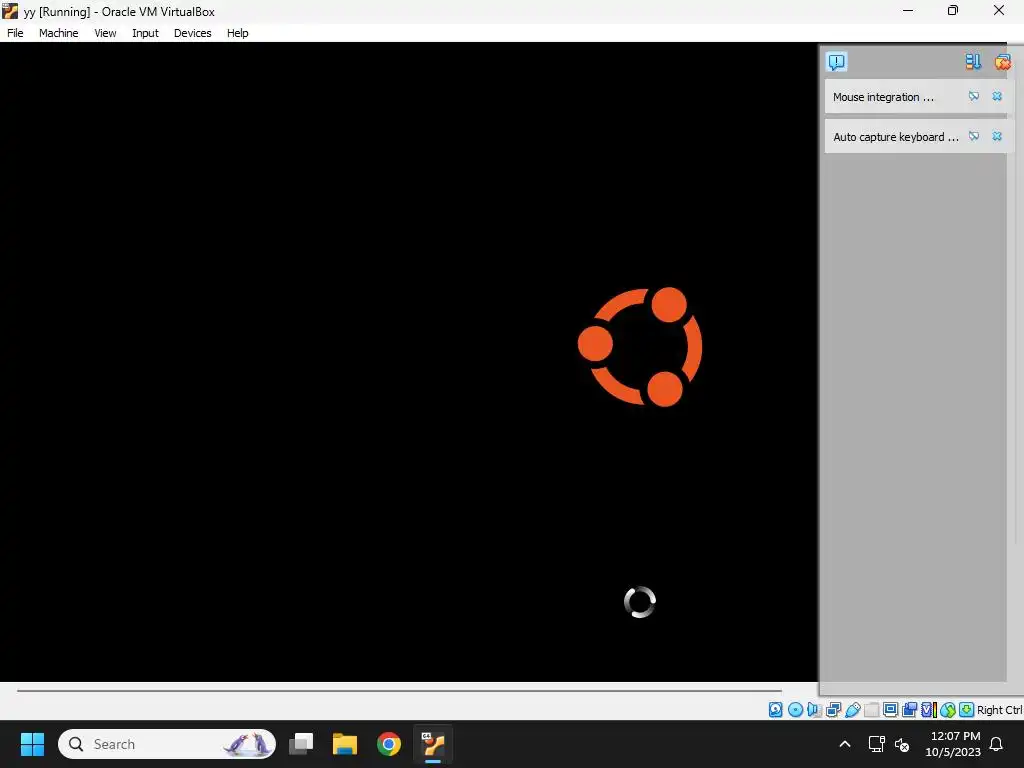Click the sort notifications order icon
This screenshot has width=1024, height=768.
click(x=973, y=62)
